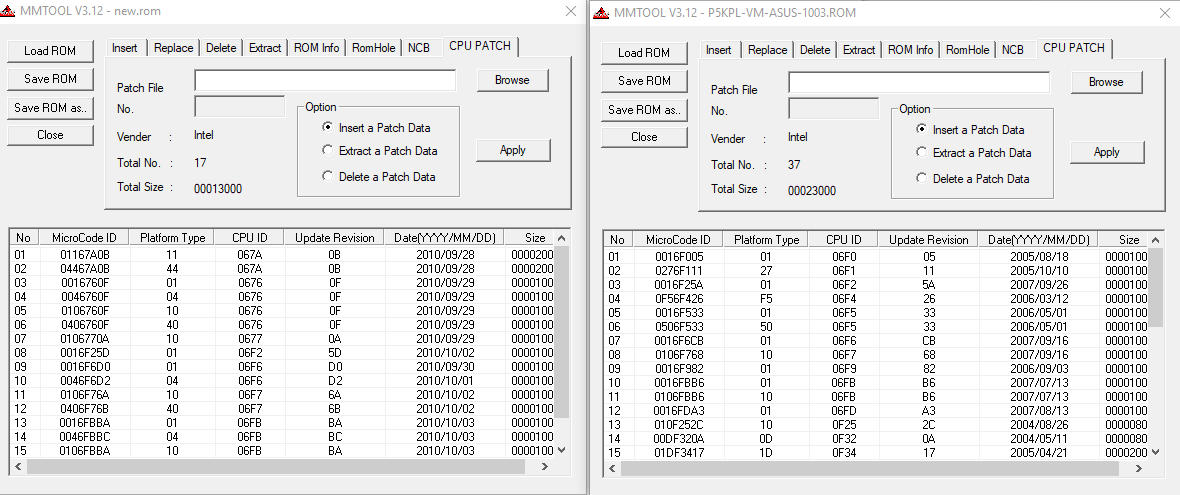Click Close button in new.rom window

pos(50,135)
